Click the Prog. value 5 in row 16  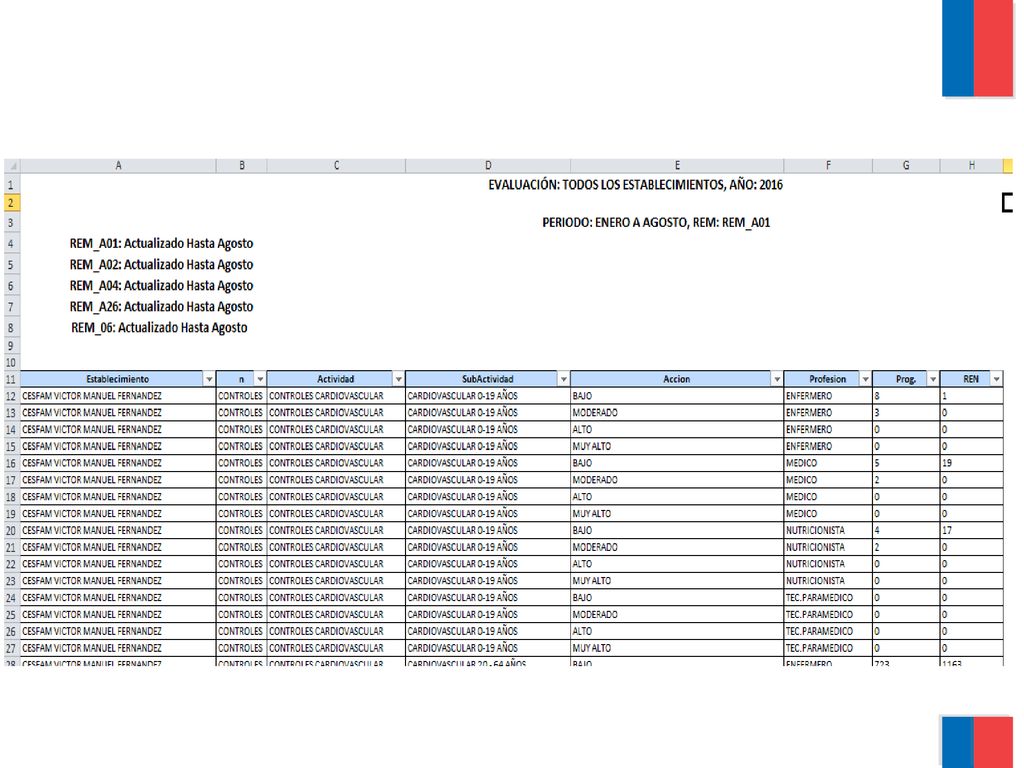point(906,463)
